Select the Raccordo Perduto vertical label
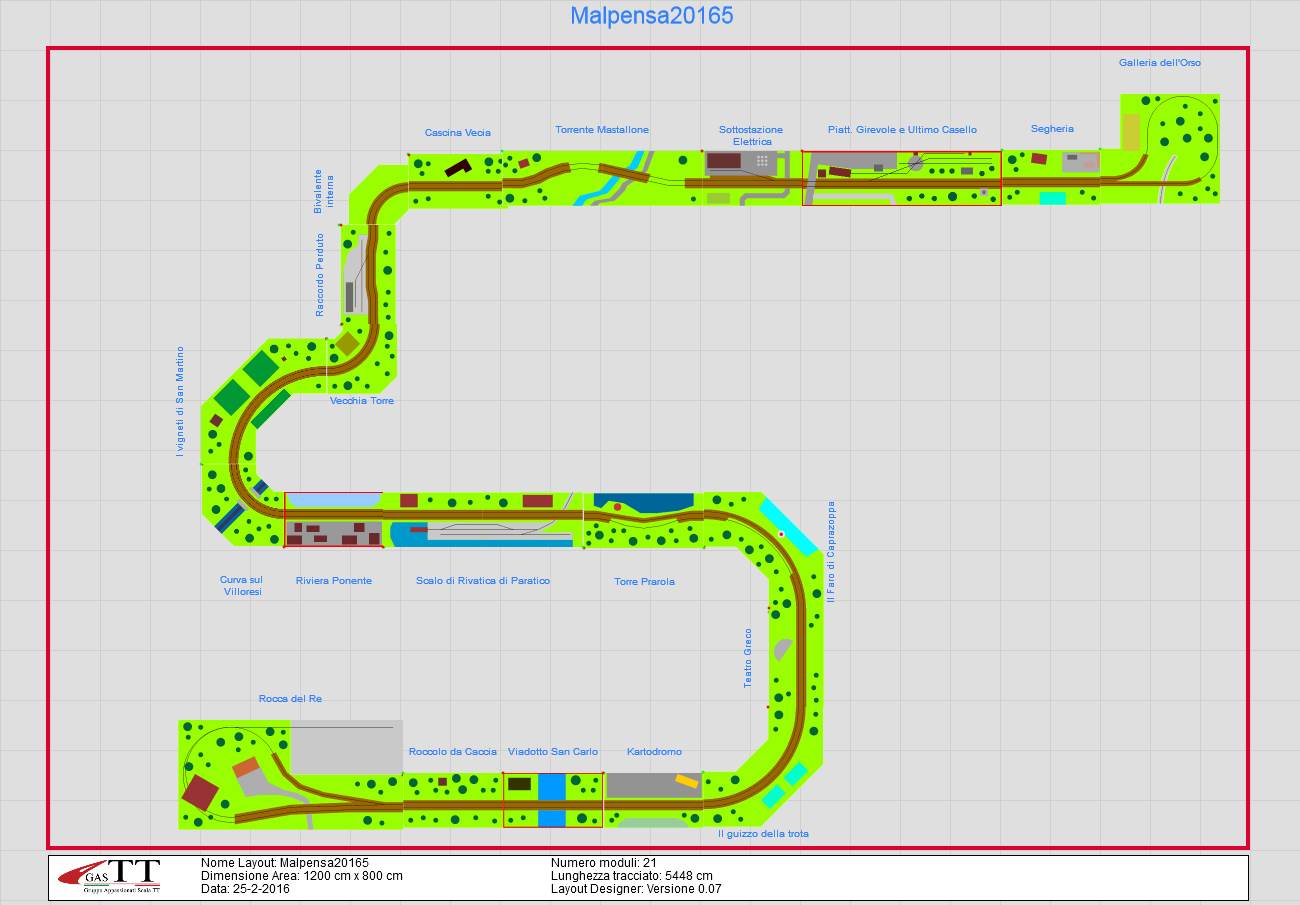The height and width of the screenshot is (905, 1300). [320, 275]
